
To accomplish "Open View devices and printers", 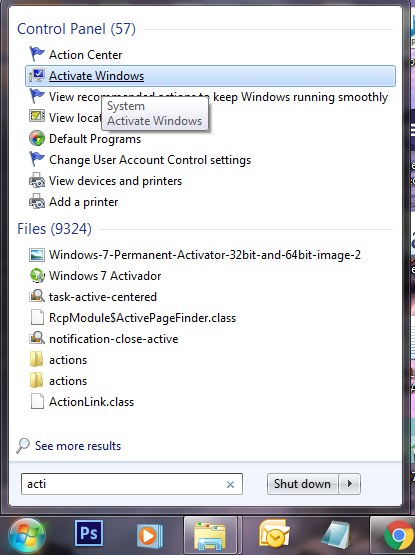I will pyautogui.click(x=115, y=181).
